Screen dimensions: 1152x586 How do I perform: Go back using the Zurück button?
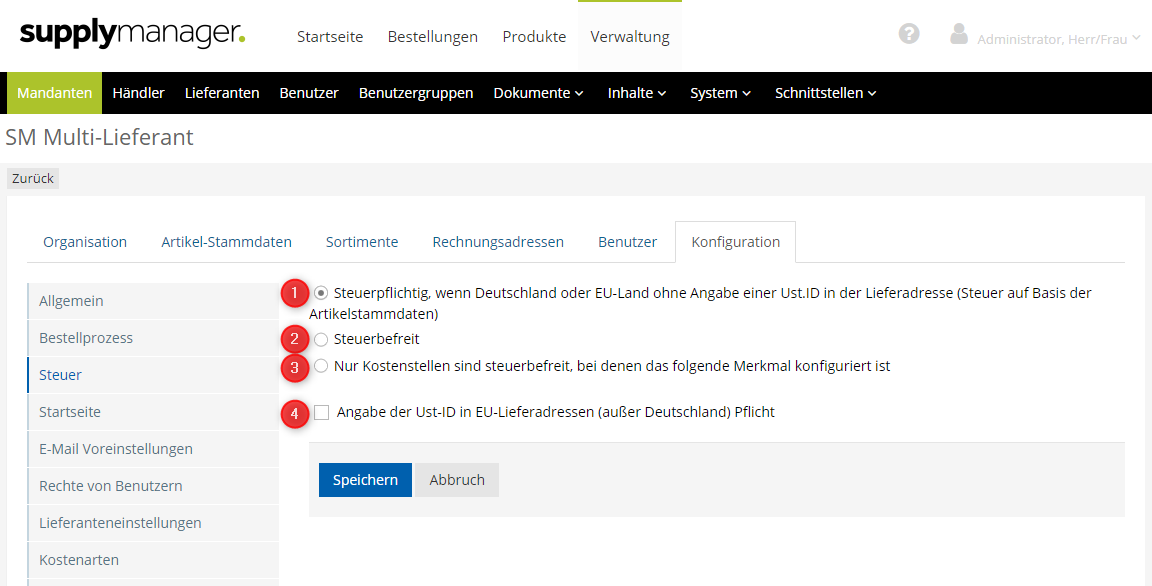click(x=33, y=178)
